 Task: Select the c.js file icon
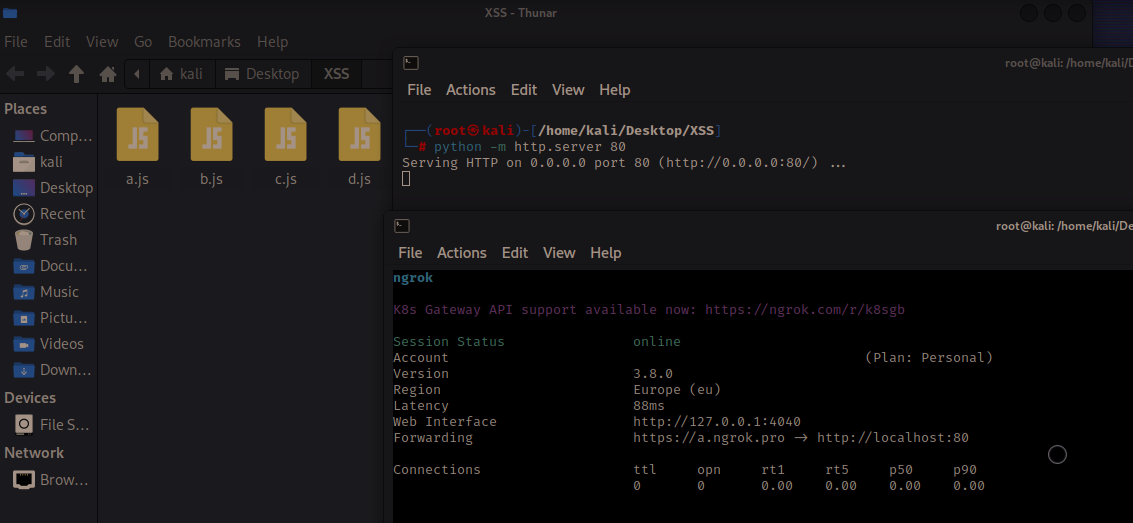[x=285, y=135]
